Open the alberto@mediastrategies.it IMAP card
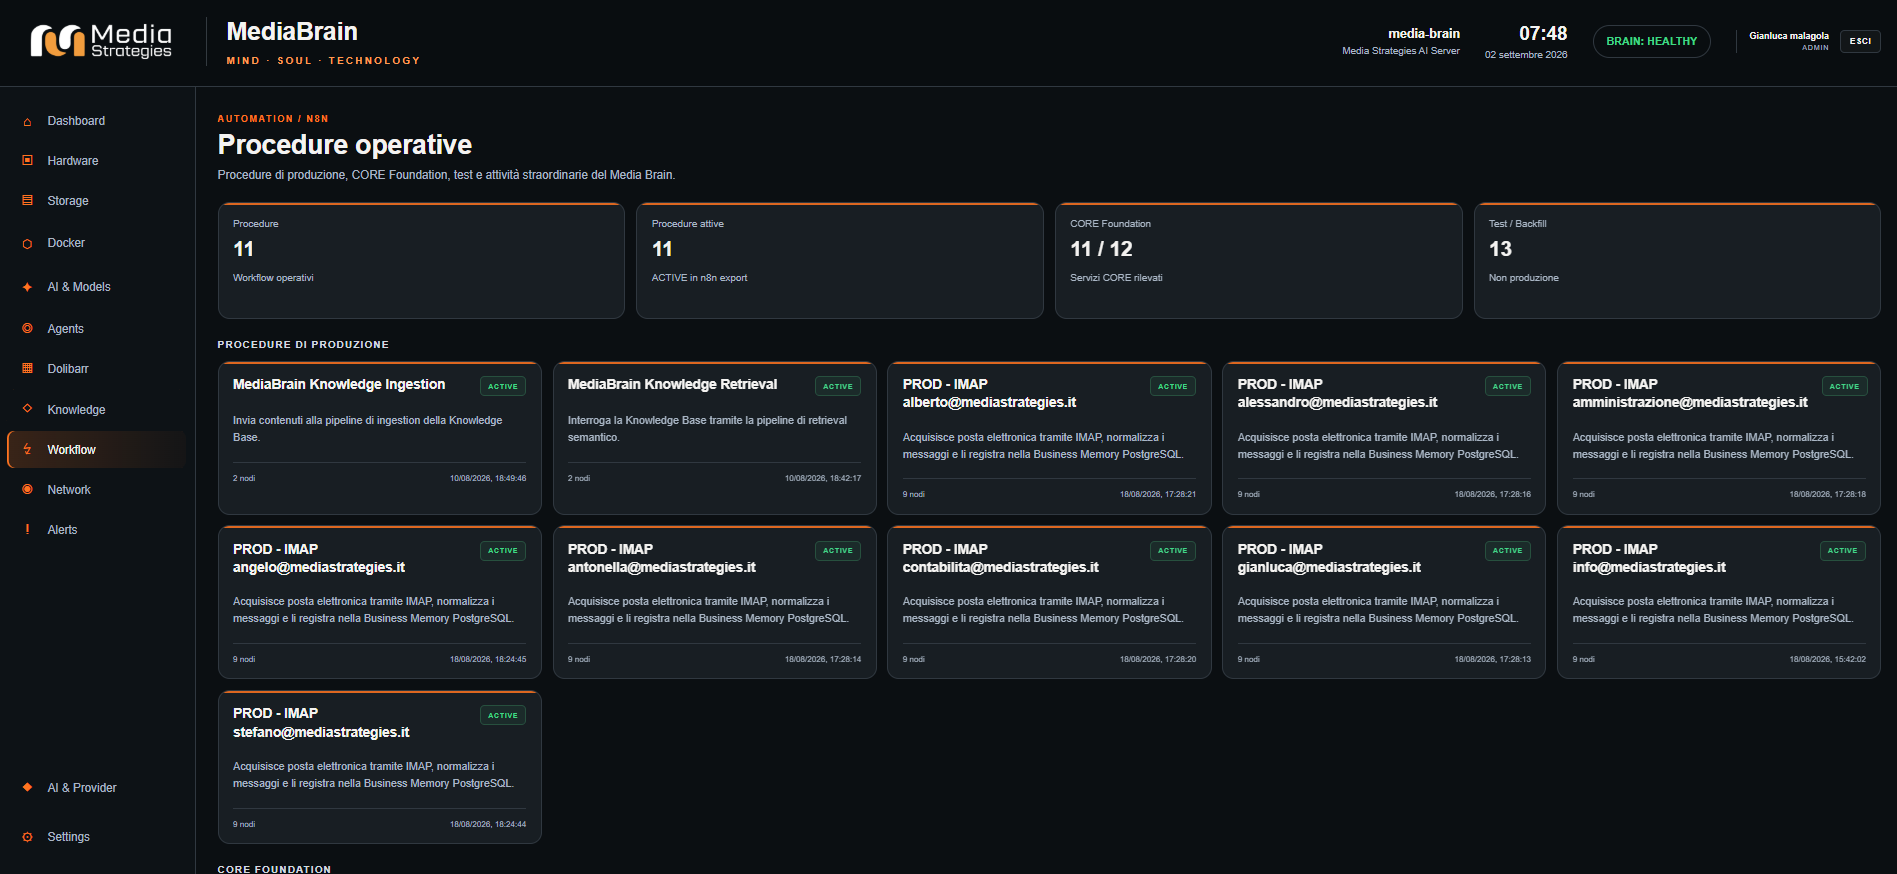This screenshot has height=874, width=1897. 1049,438
